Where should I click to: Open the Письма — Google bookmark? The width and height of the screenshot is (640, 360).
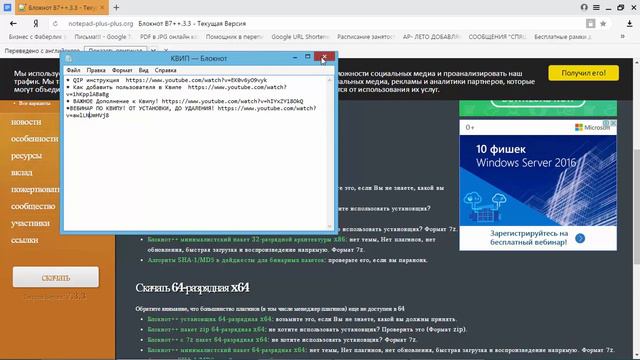(102, 37)
